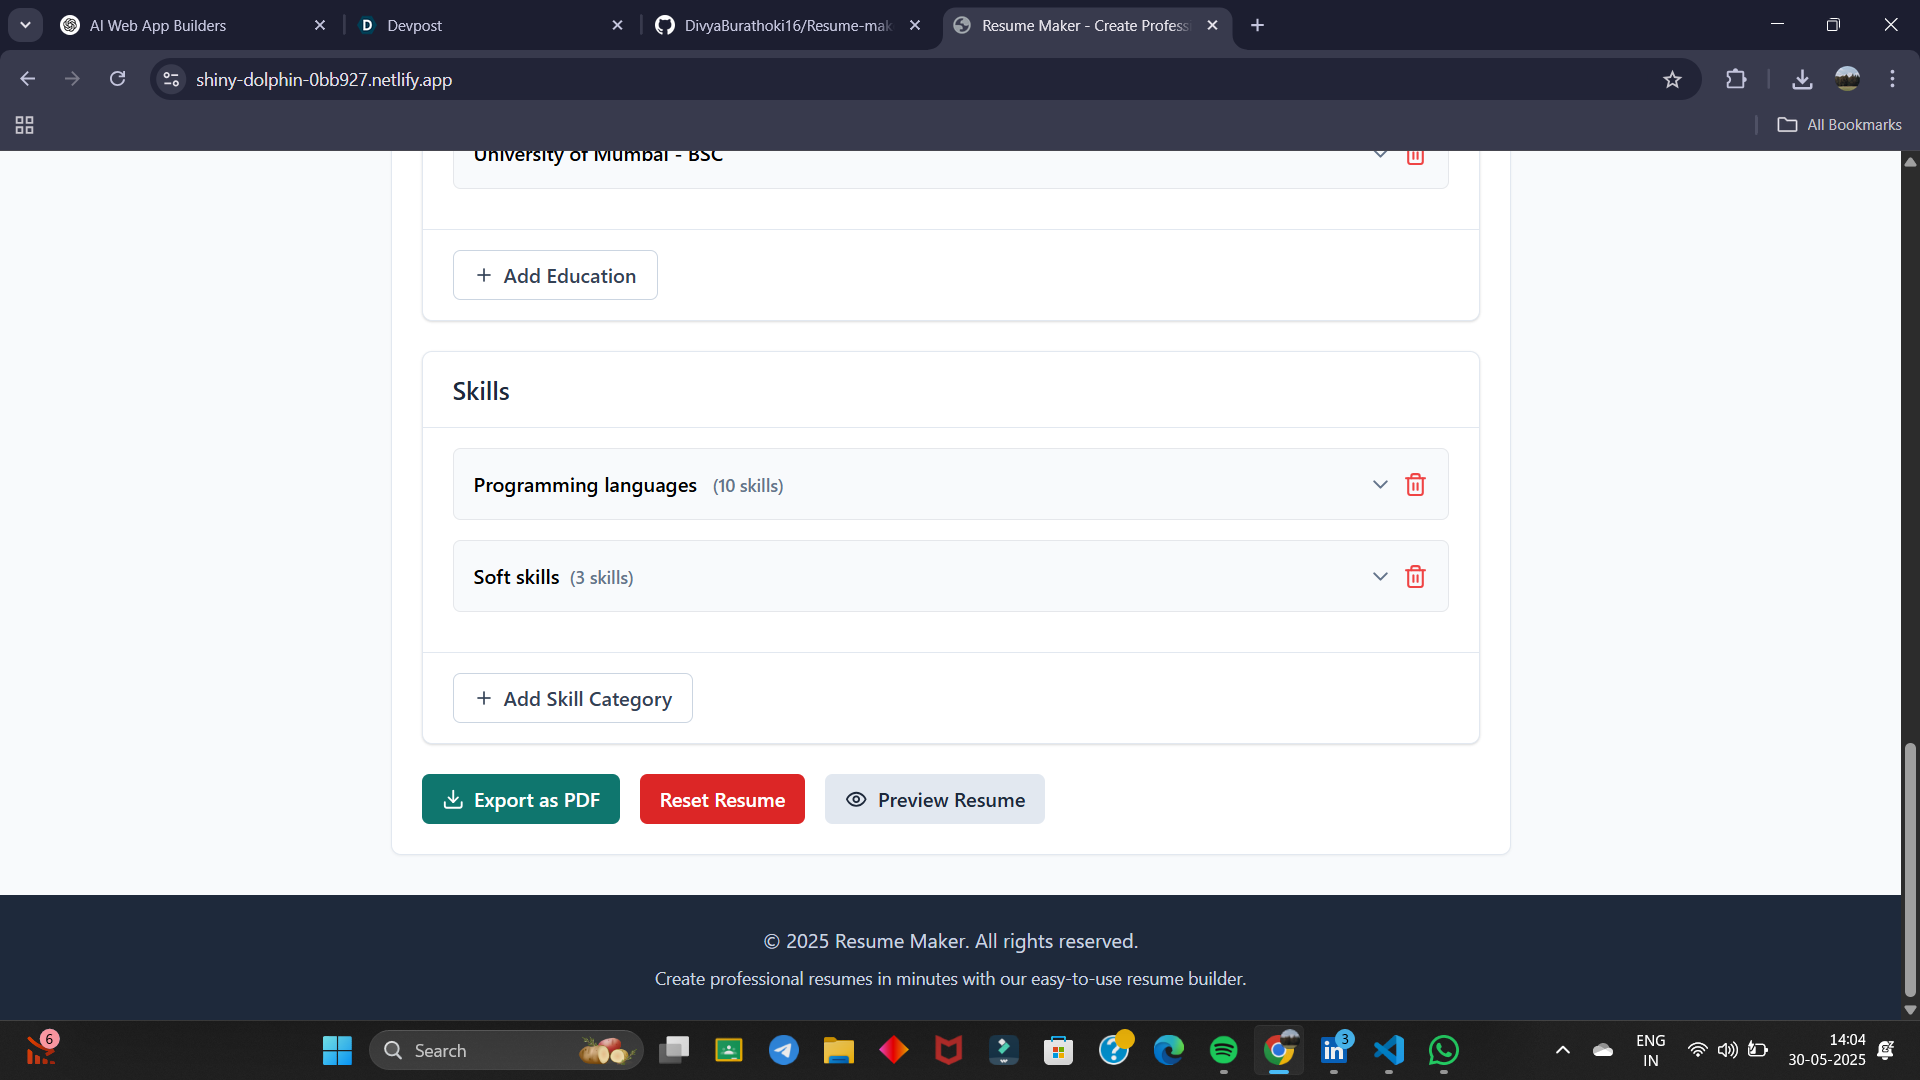This screenshot has height=1080, width=1920.
Task: Click the Reset Resume button
Action: point(722,799)
